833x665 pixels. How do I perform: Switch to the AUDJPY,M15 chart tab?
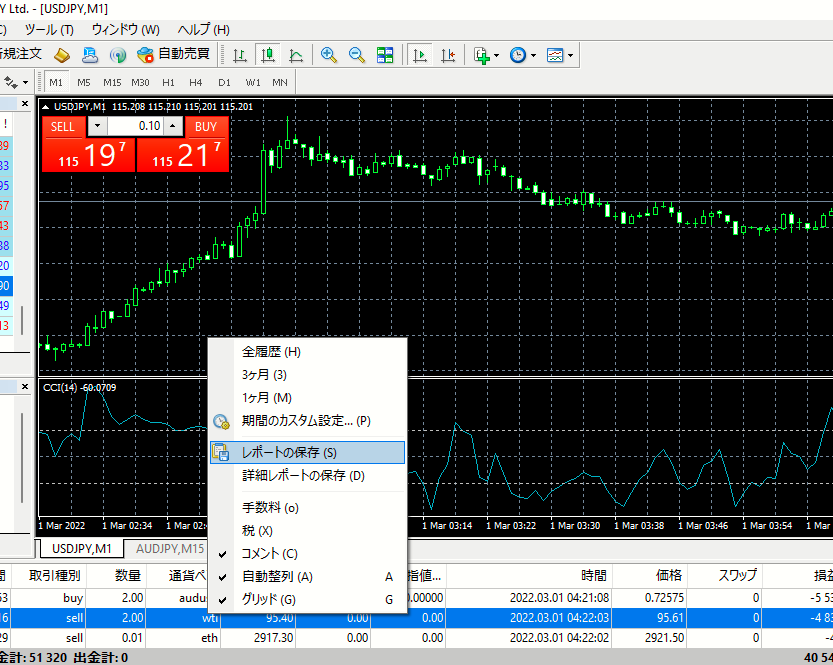(x=170, y=548)
